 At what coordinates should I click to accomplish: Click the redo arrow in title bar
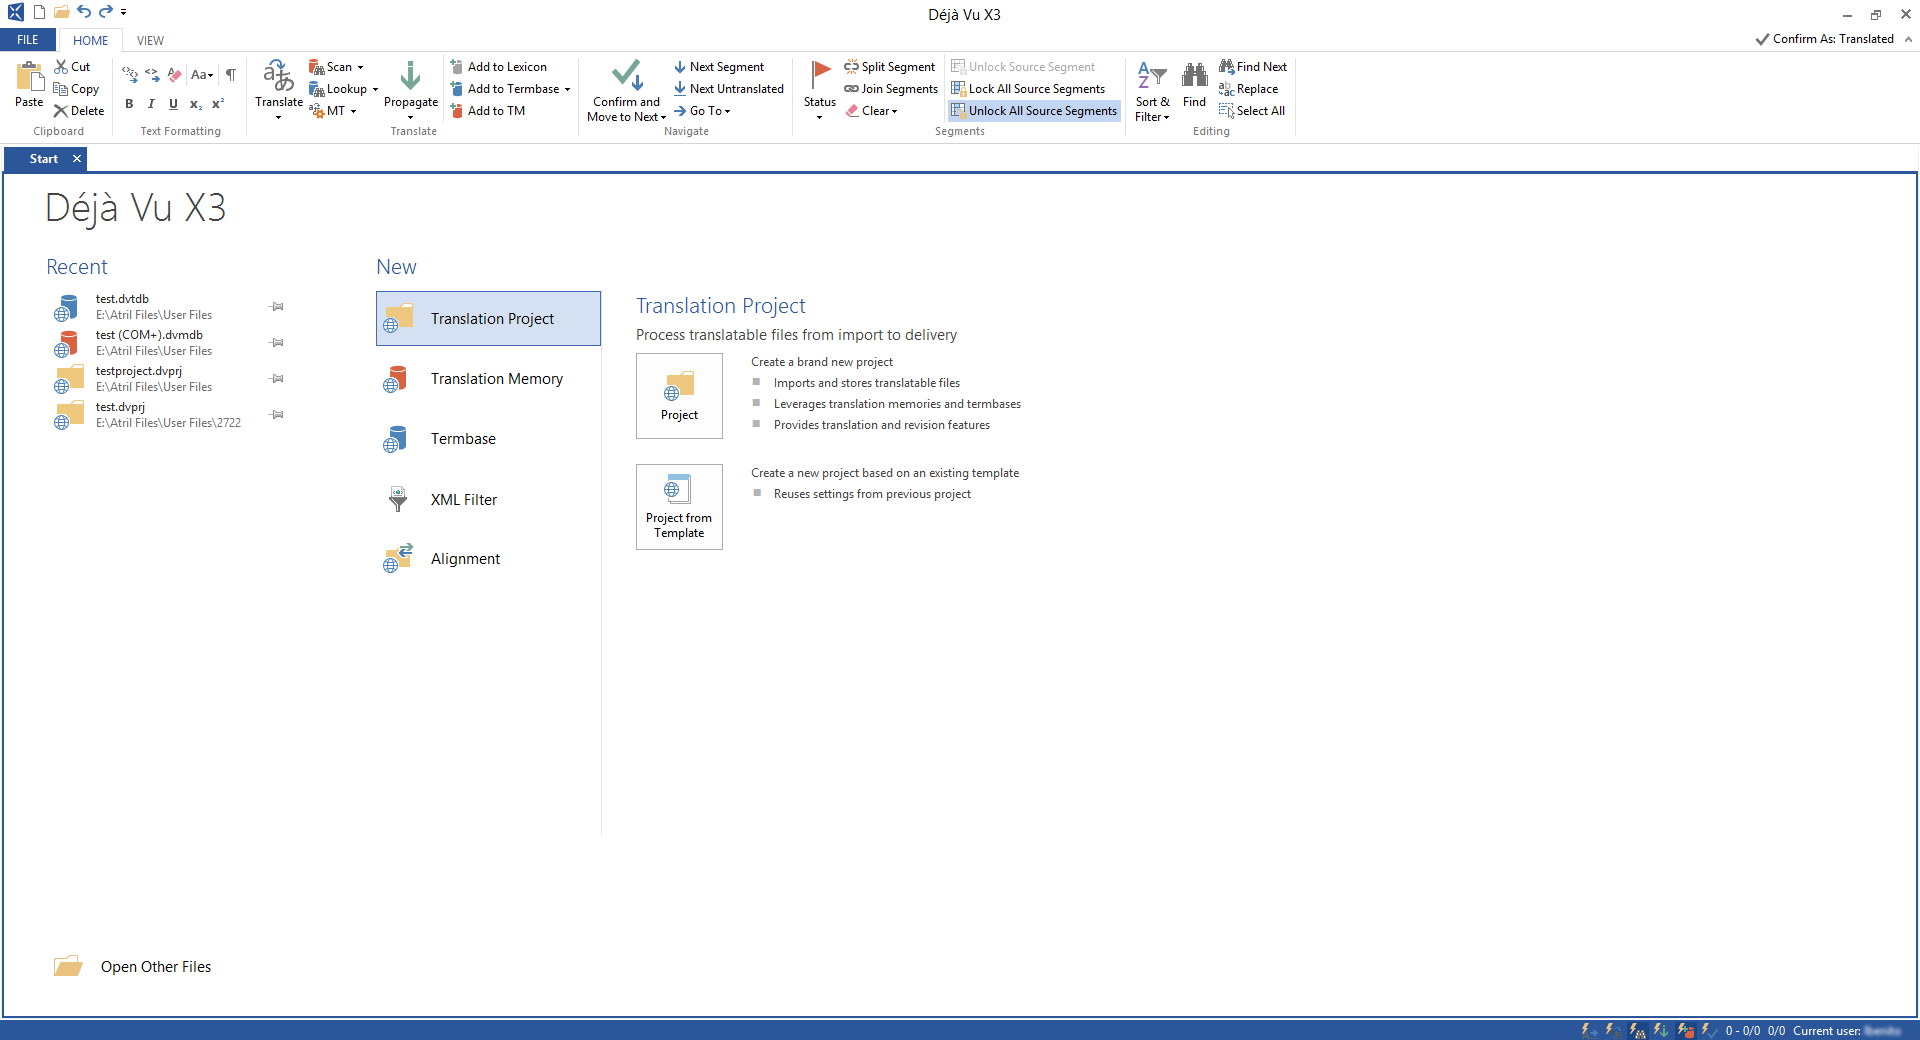(x=106, y=12)
